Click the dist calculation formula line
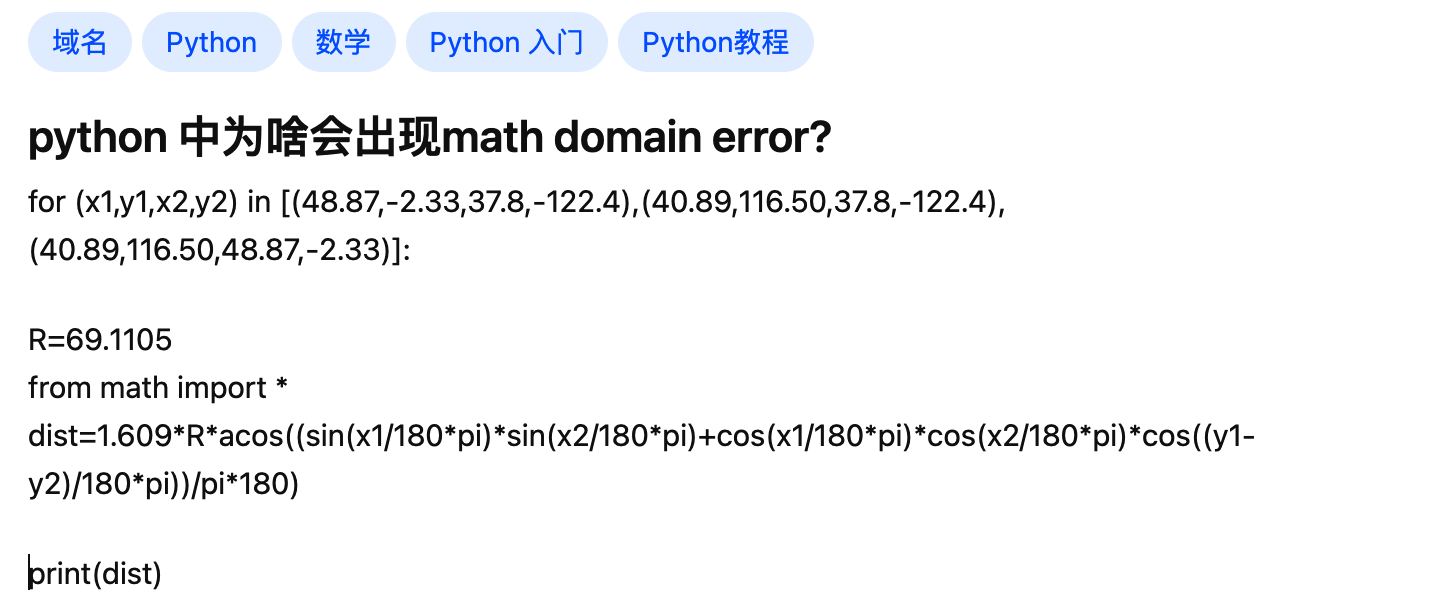The image size is (1434, 604). click(x=640, y=436)
